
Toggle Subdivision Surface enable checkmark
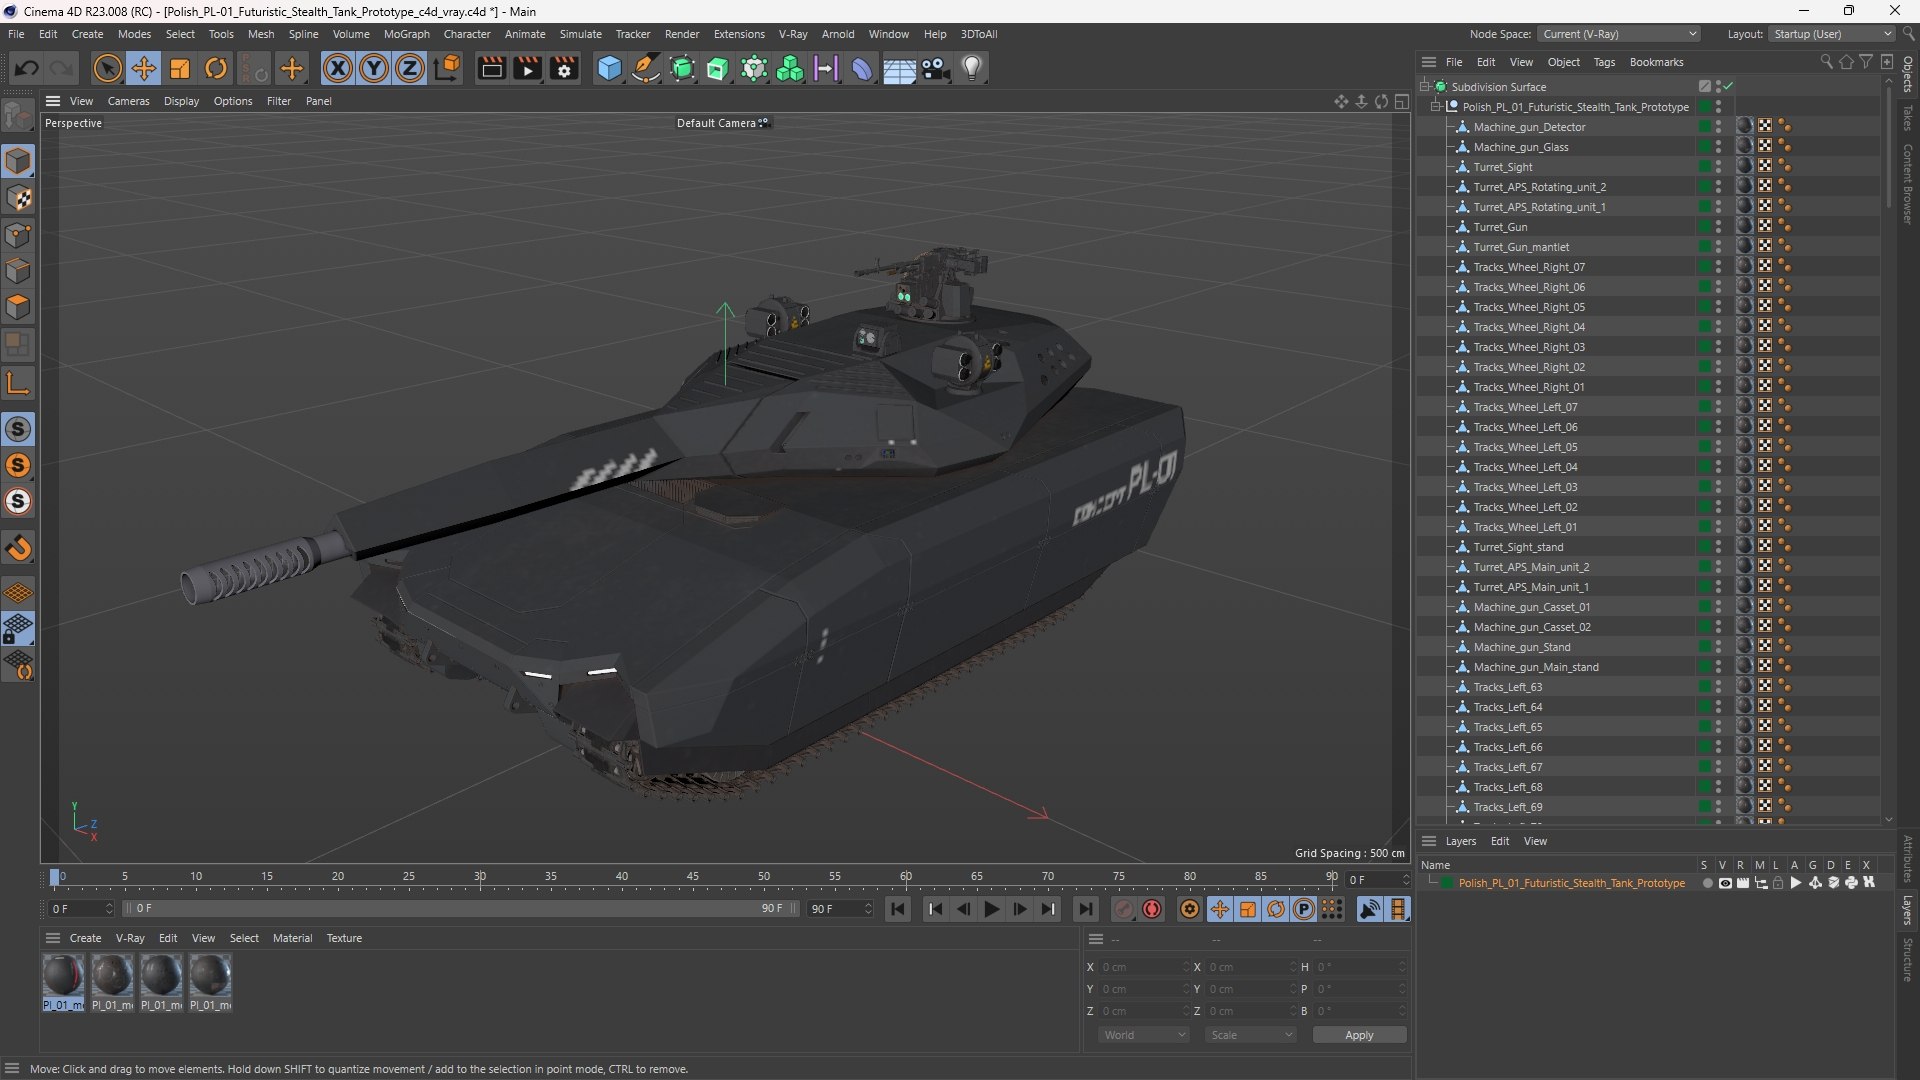pyautogui.click(x=1728, y=87)
